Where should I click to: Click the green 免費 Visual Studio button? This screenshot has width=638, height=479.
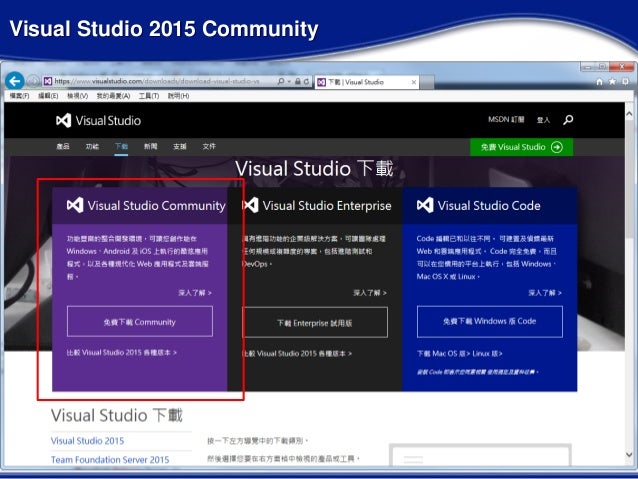pyautogui.click(x=521, y=147)
